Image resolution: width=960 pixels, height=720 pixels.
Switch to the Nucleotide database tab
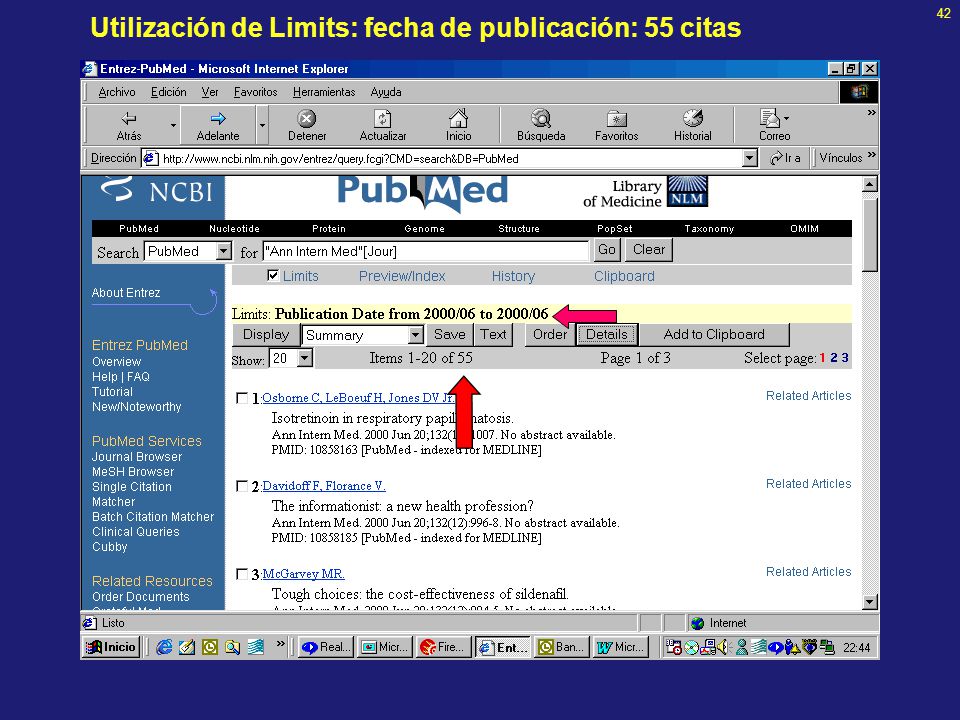pyautogui.click(x=234, y=228)
